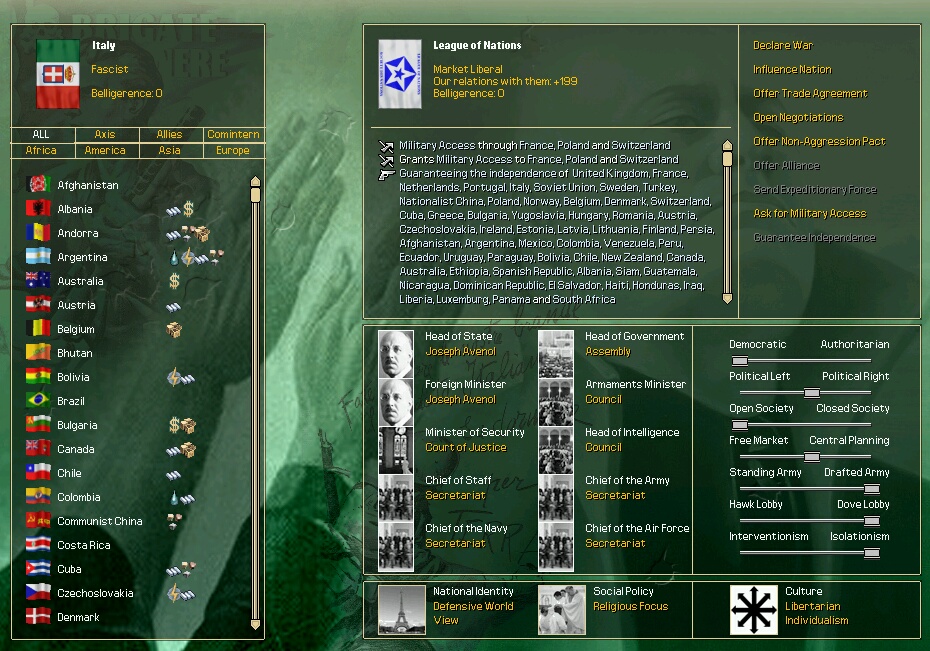This screenshot has height=651, width=930.
Task: Open the Allies tab
Action: pos(170,135)
